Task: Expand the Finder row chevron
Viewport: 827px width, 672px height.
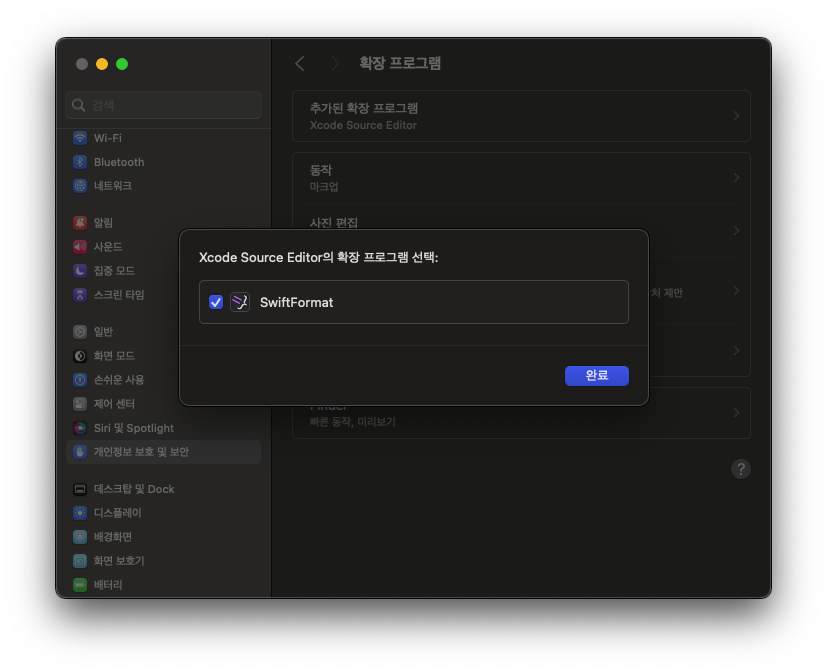Action: [736, 412]
